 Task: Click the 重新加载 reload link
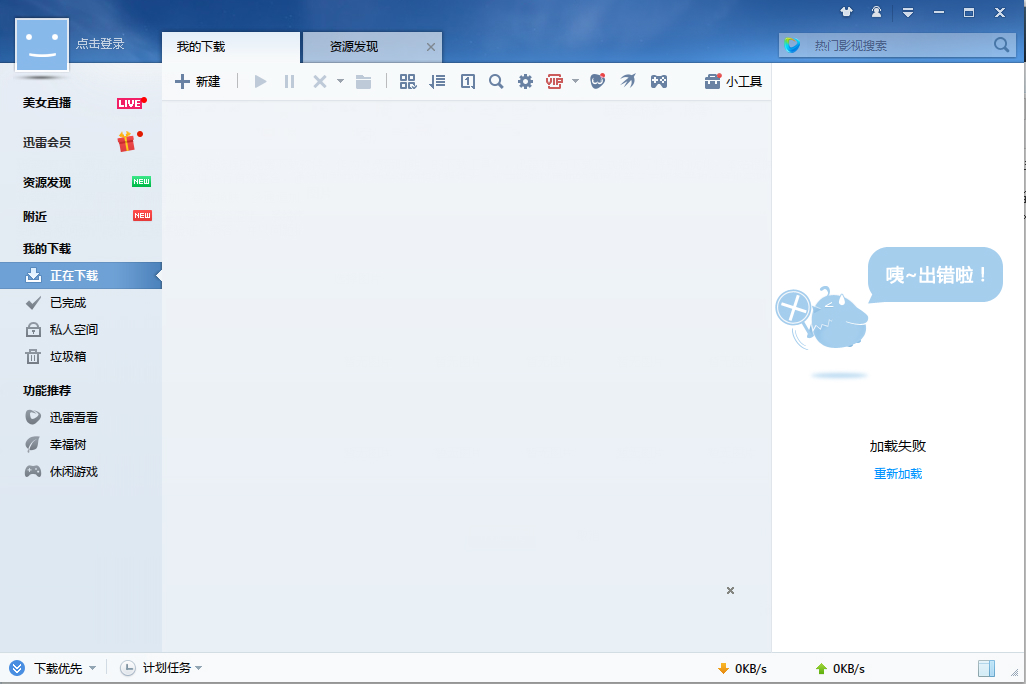[x=897, y=473]
